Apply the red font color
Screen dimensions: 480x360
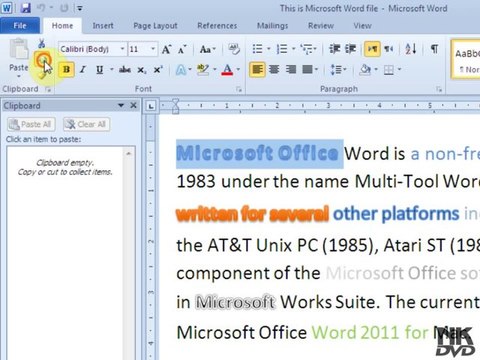click(x=227, y=69)
